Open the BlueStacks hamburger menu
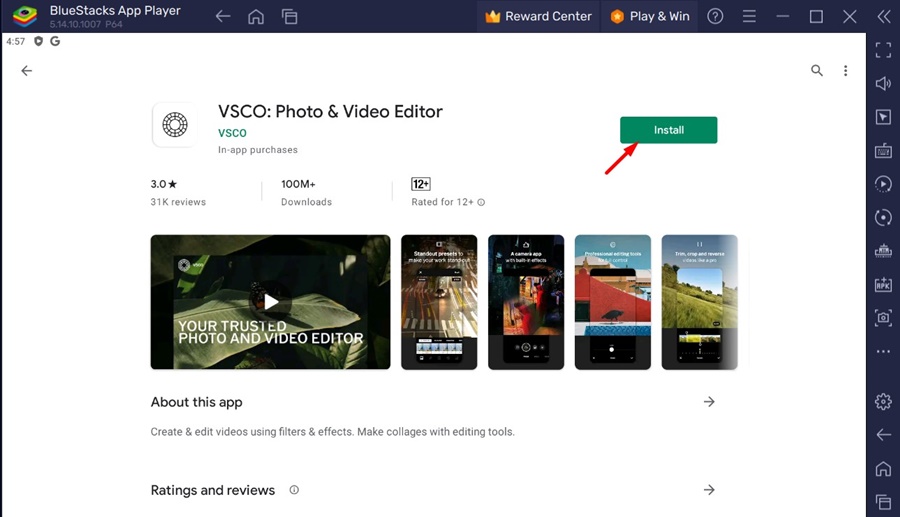The width and height of the screenshot is (900, 517). (749, 16)
